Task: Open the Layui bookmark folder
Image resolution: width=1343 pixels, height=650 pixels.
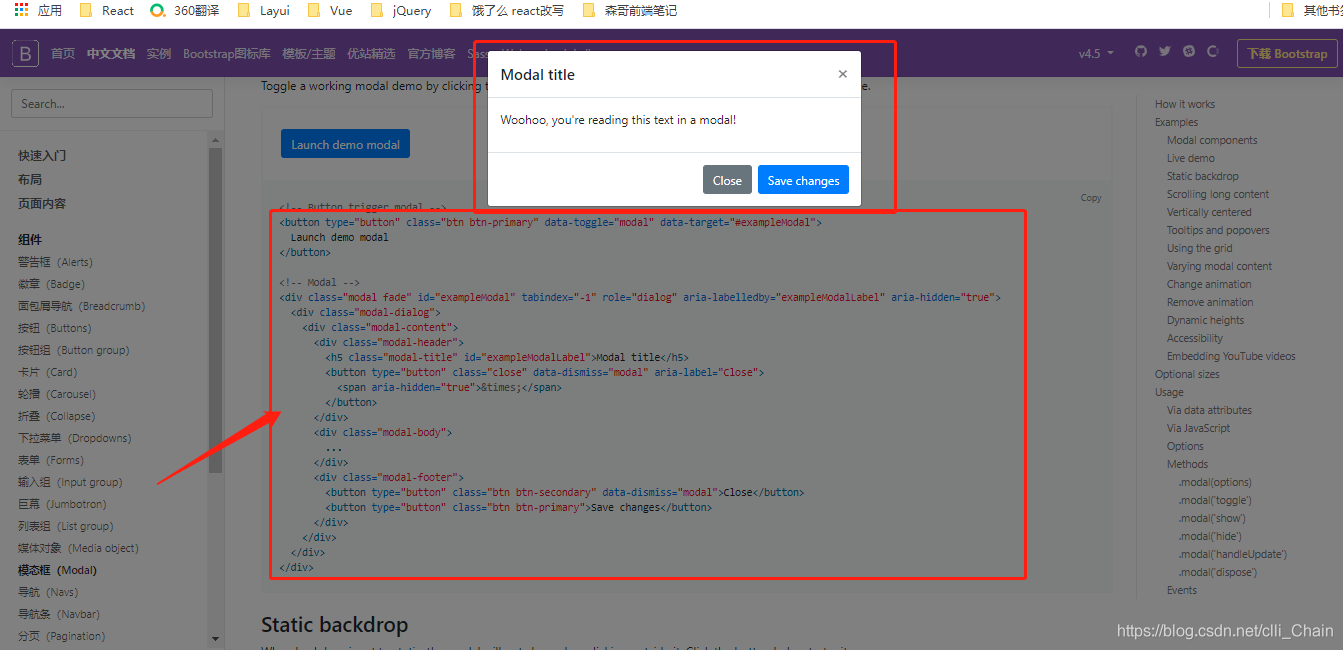Action: [264, 10]
